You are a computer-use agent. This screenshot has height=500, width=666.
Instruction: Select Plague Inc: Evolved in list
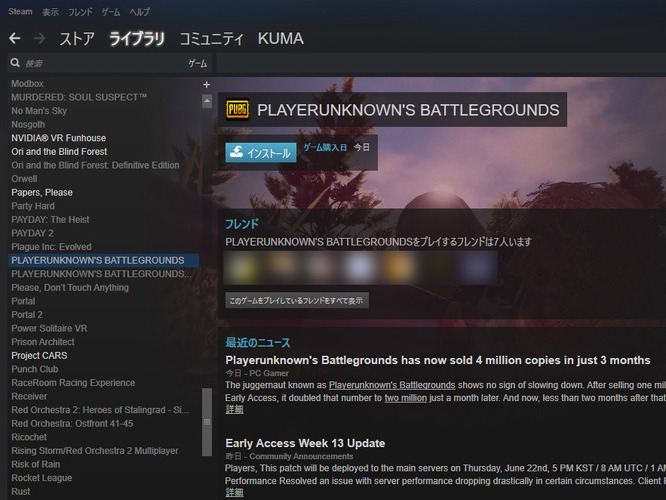click(51, 247)
